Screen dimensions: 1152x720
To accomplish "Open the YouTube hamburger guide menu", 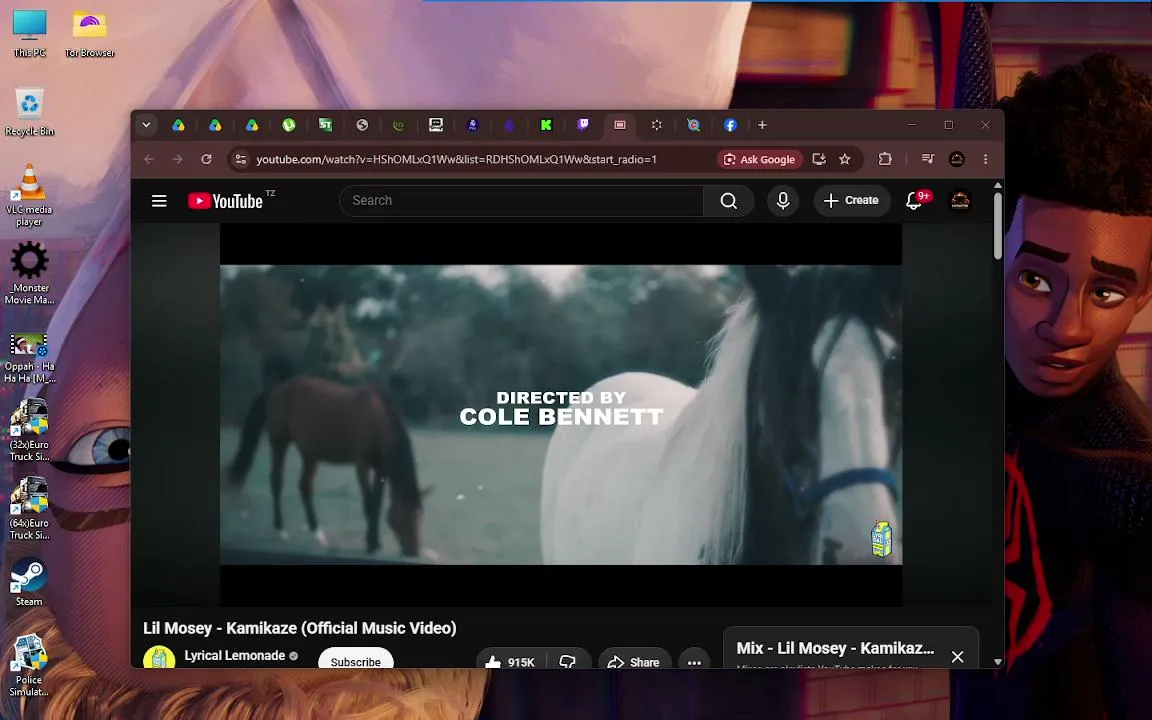I will 159,201.
